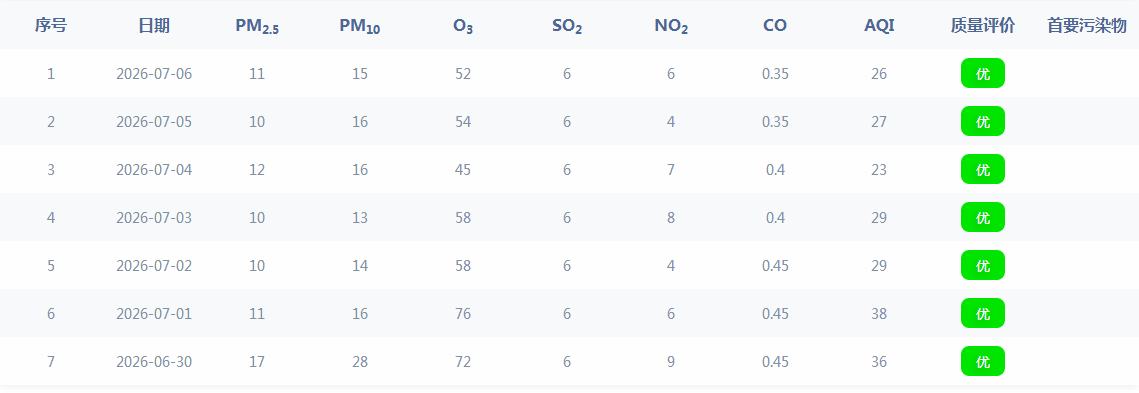Click the 优 badge for 2026-07-02
The image size is (1139, 393).
pos(983,265)
